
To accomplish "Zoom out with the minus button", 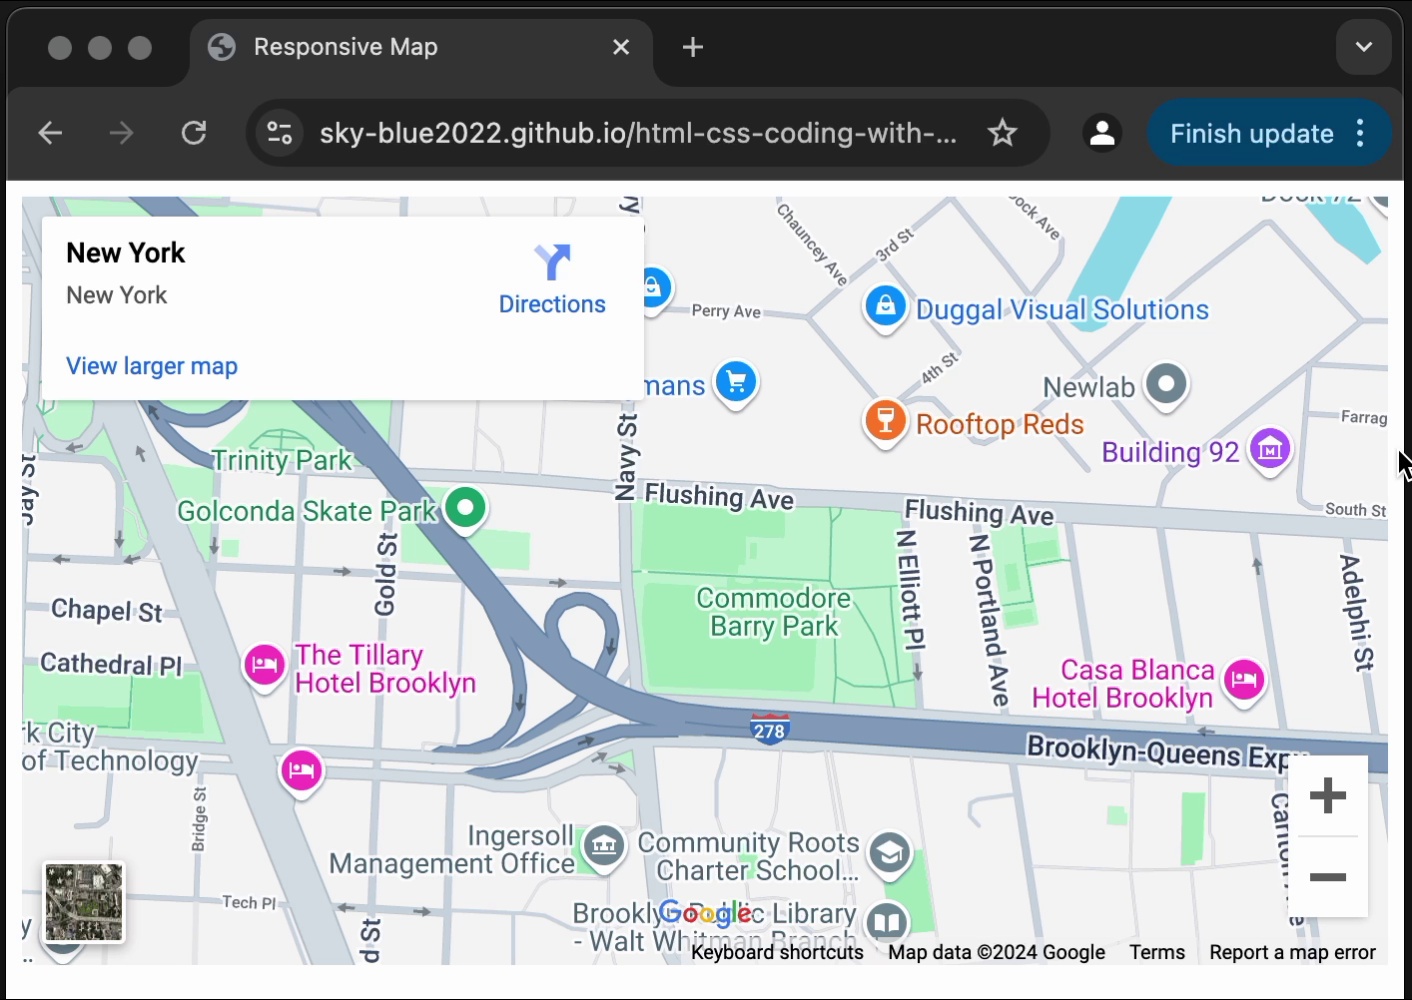I will point(1328,877).
